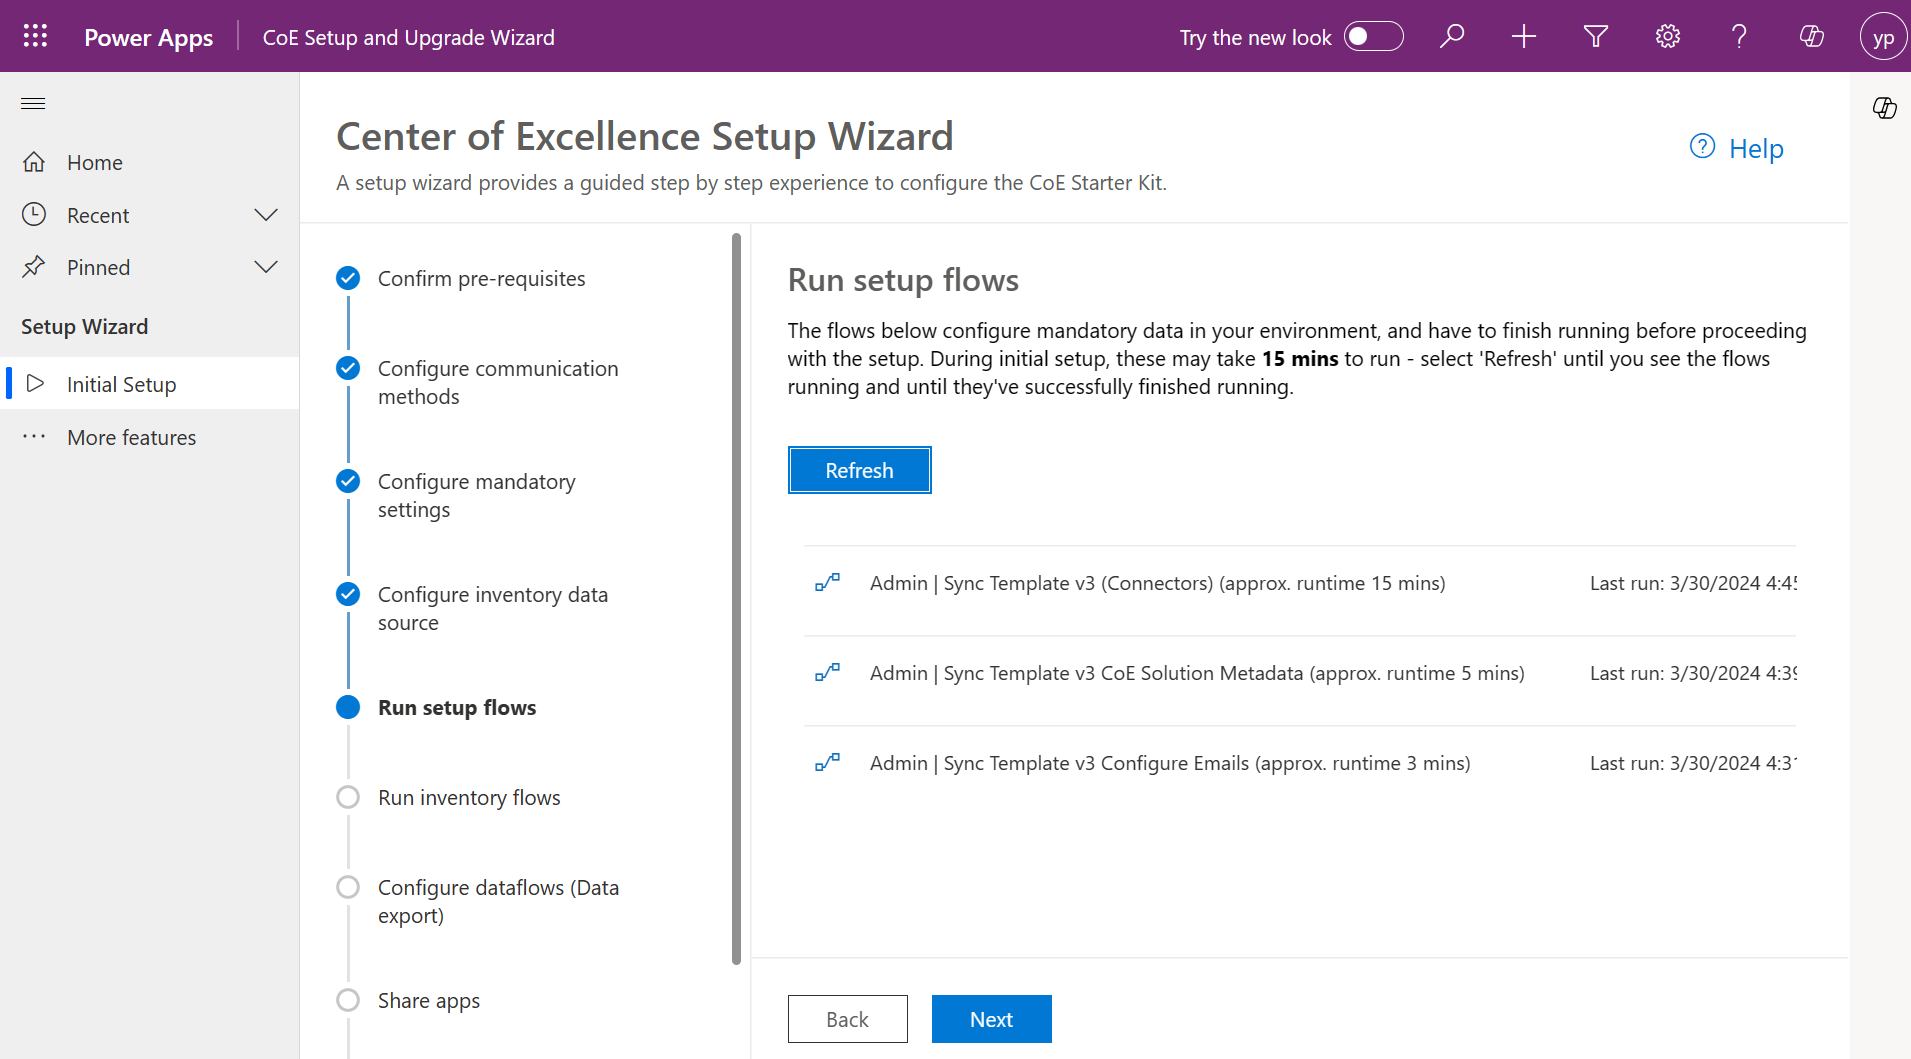Open the advanced find filter icon

point(1595,37)
